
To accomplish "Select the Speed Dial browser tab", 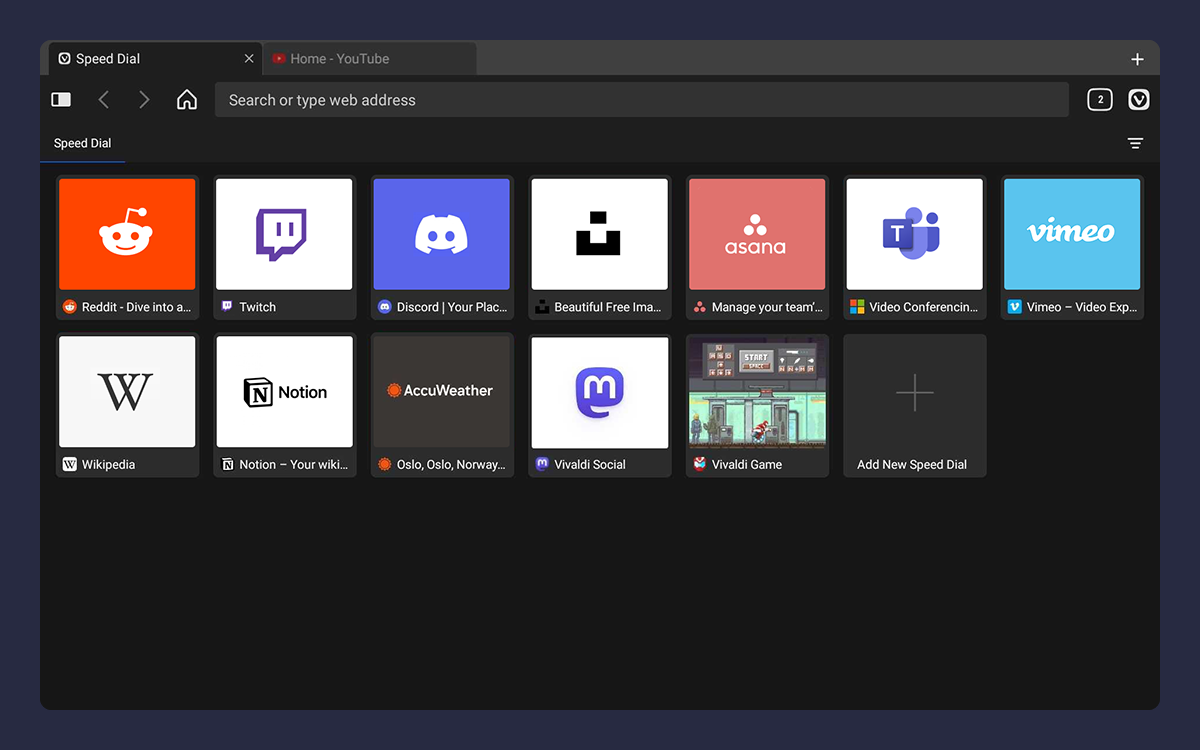I will (155, 59).
